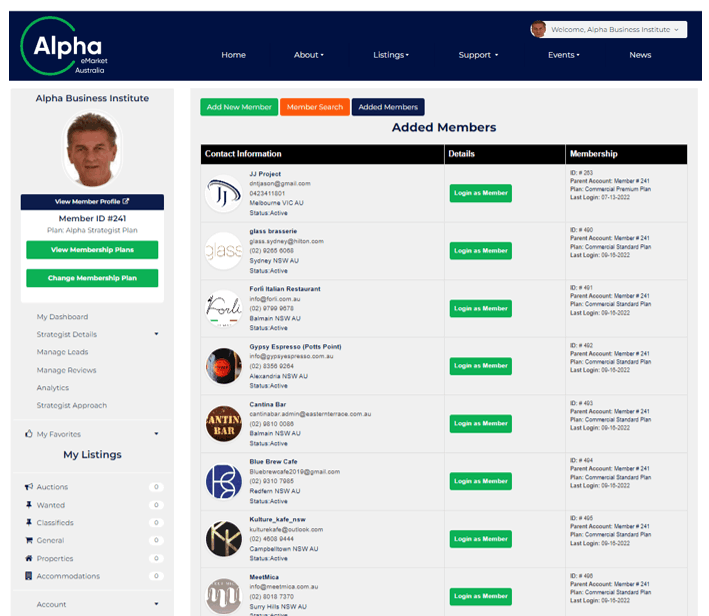Click the Properties house icon
709x616 pixels.
[28, 559]
